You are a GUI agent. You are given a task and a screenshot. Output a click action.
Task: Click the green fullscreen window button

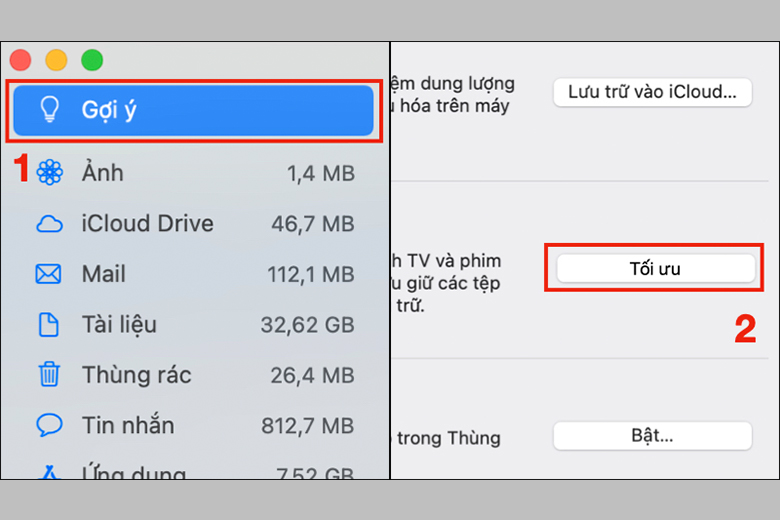point(92,60)
